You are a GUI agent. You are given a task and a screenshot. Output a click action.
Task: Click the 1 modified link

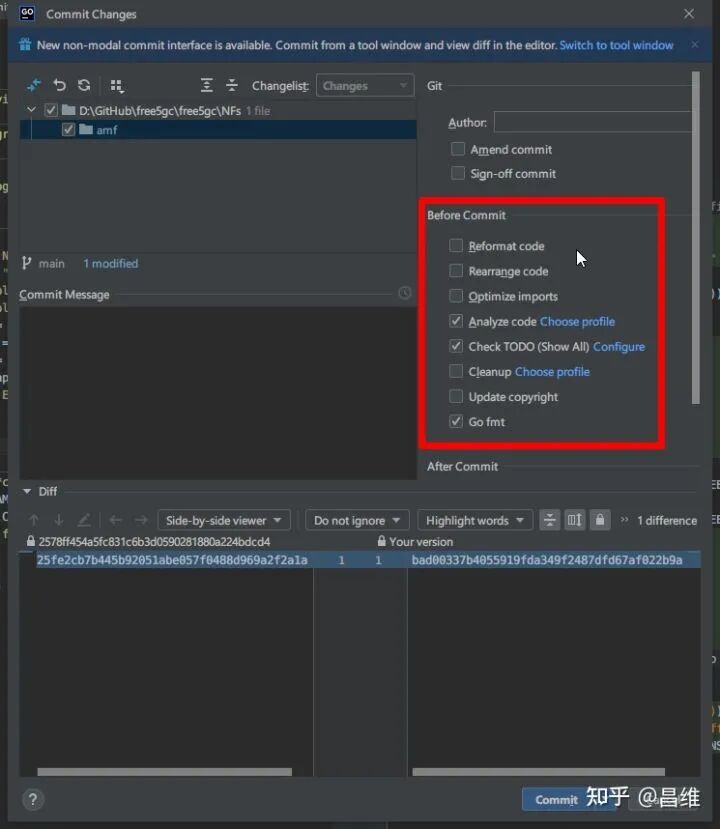[110, 263]
